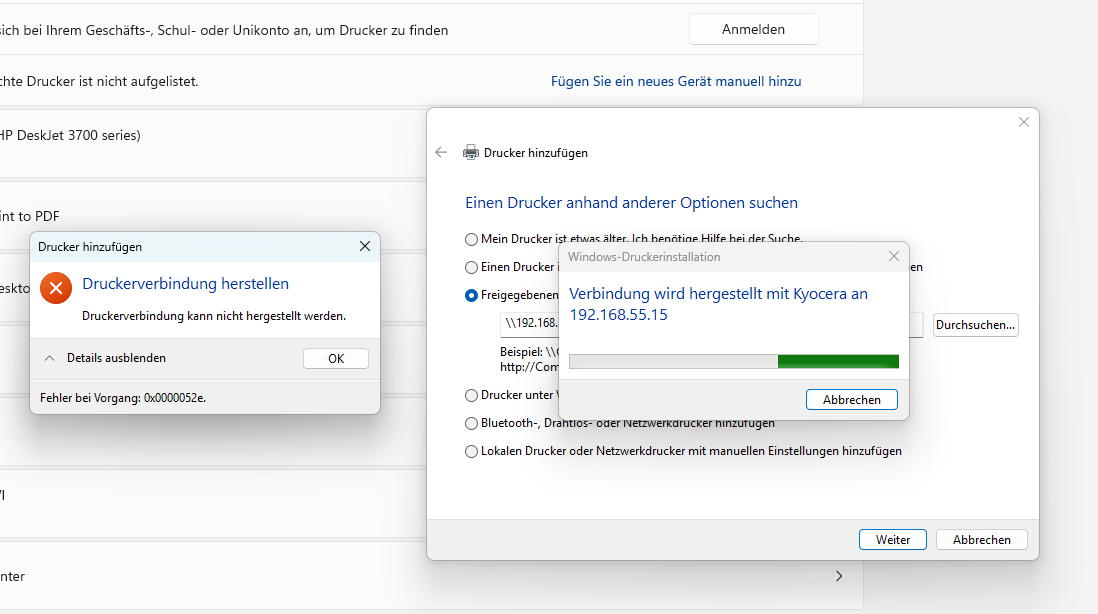The width and height of the screenshot is (1098, 614).
Task: Select radio option Mein Drucker ist etwas älter
Action: pos(470,239)
